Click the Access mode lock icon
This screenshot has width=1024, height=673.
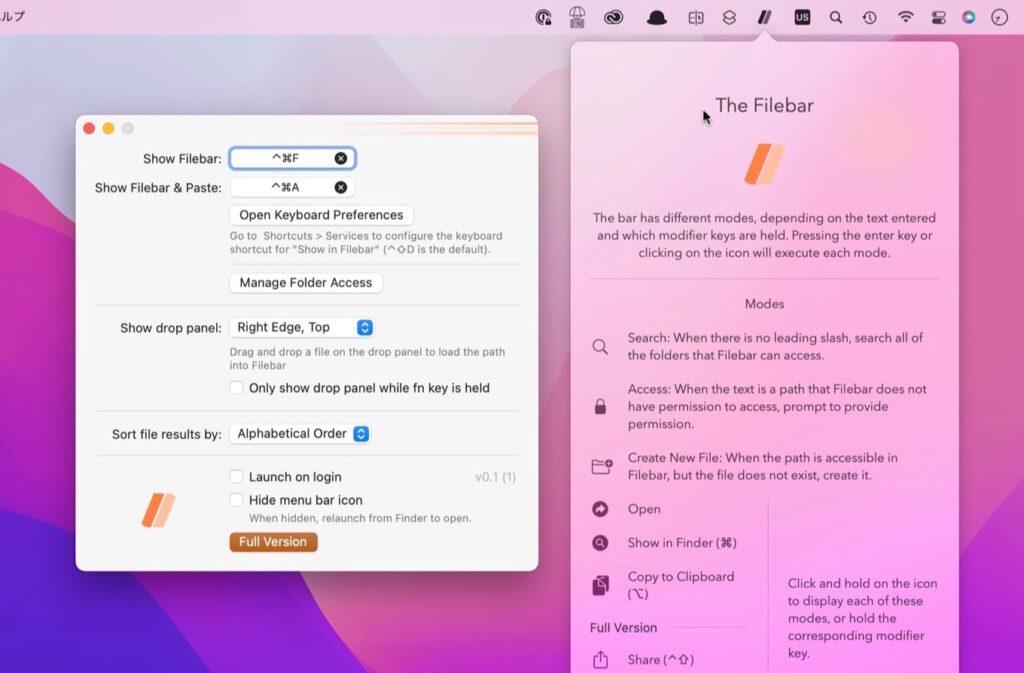click(x=600, y=406)
